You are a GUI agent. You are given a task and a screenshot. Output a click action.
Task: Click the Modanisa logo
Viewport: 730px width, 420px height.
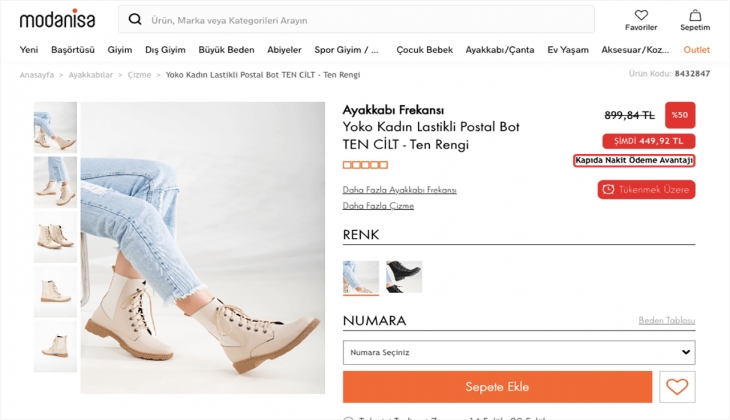[x=56, y=19]
